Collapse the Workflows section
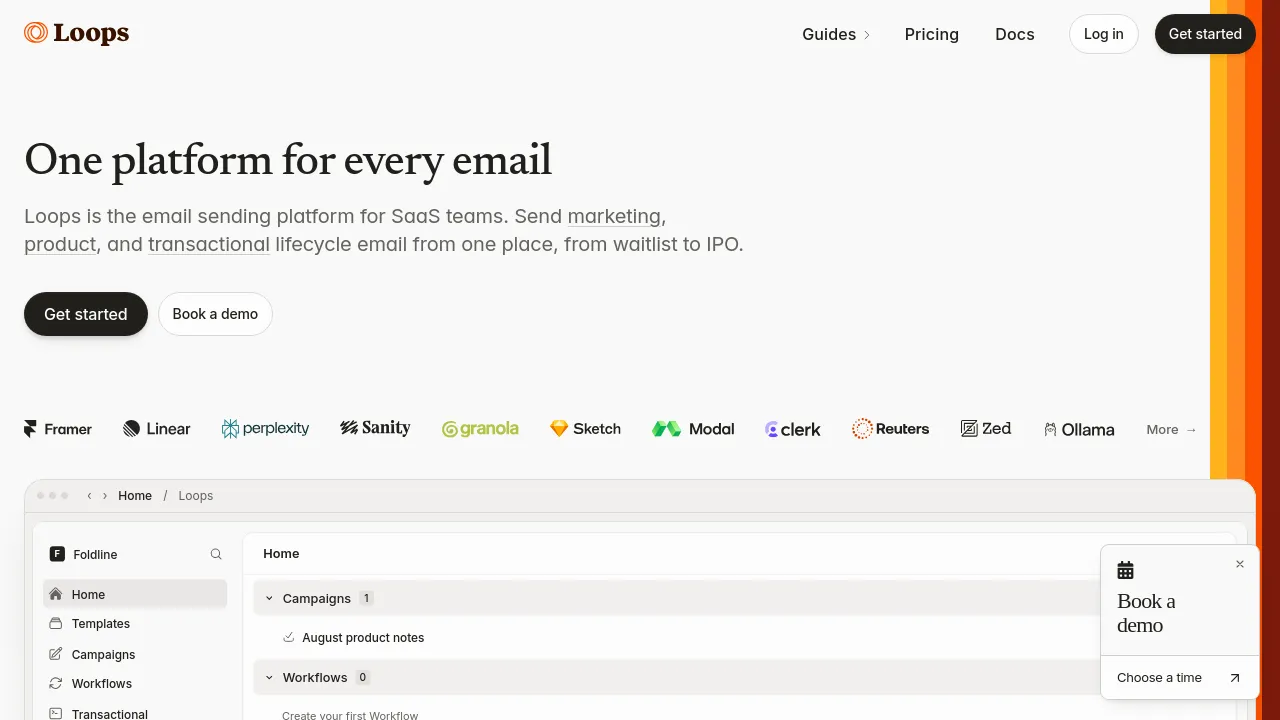The height and width of the screenshot is (720, 1280). pos(269,677)
